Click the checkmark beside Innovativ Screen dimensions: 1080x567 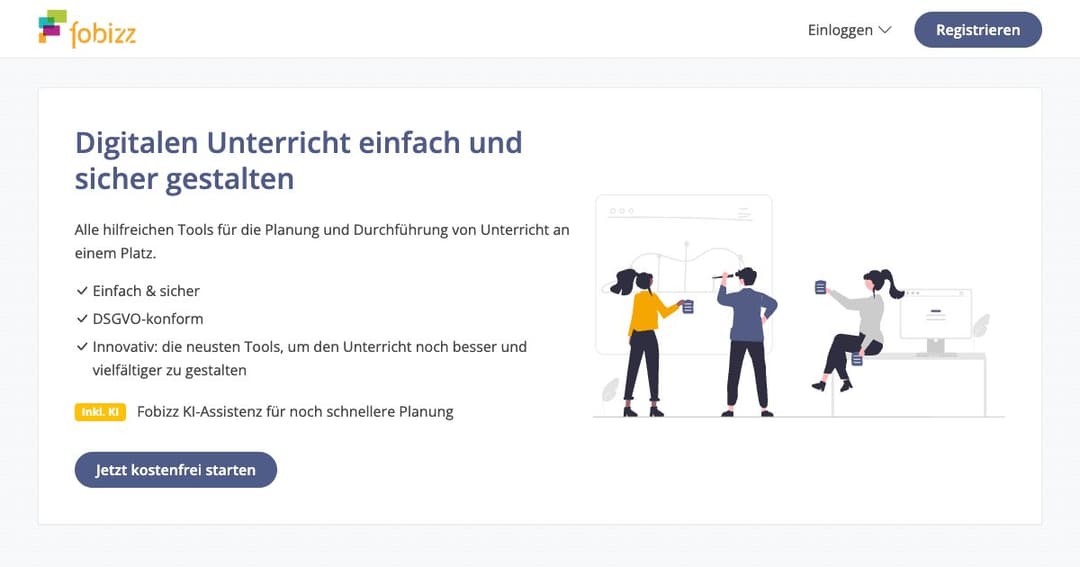coord(82,347)
